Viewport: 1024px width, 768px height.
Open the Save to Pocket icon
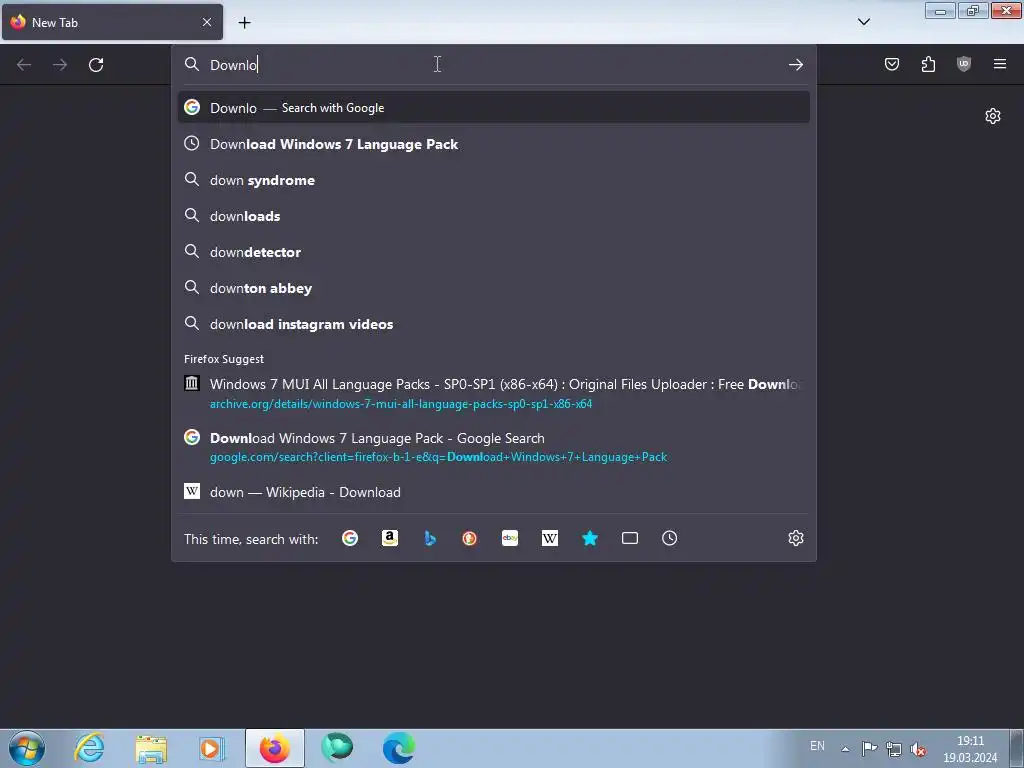point(892,64)
